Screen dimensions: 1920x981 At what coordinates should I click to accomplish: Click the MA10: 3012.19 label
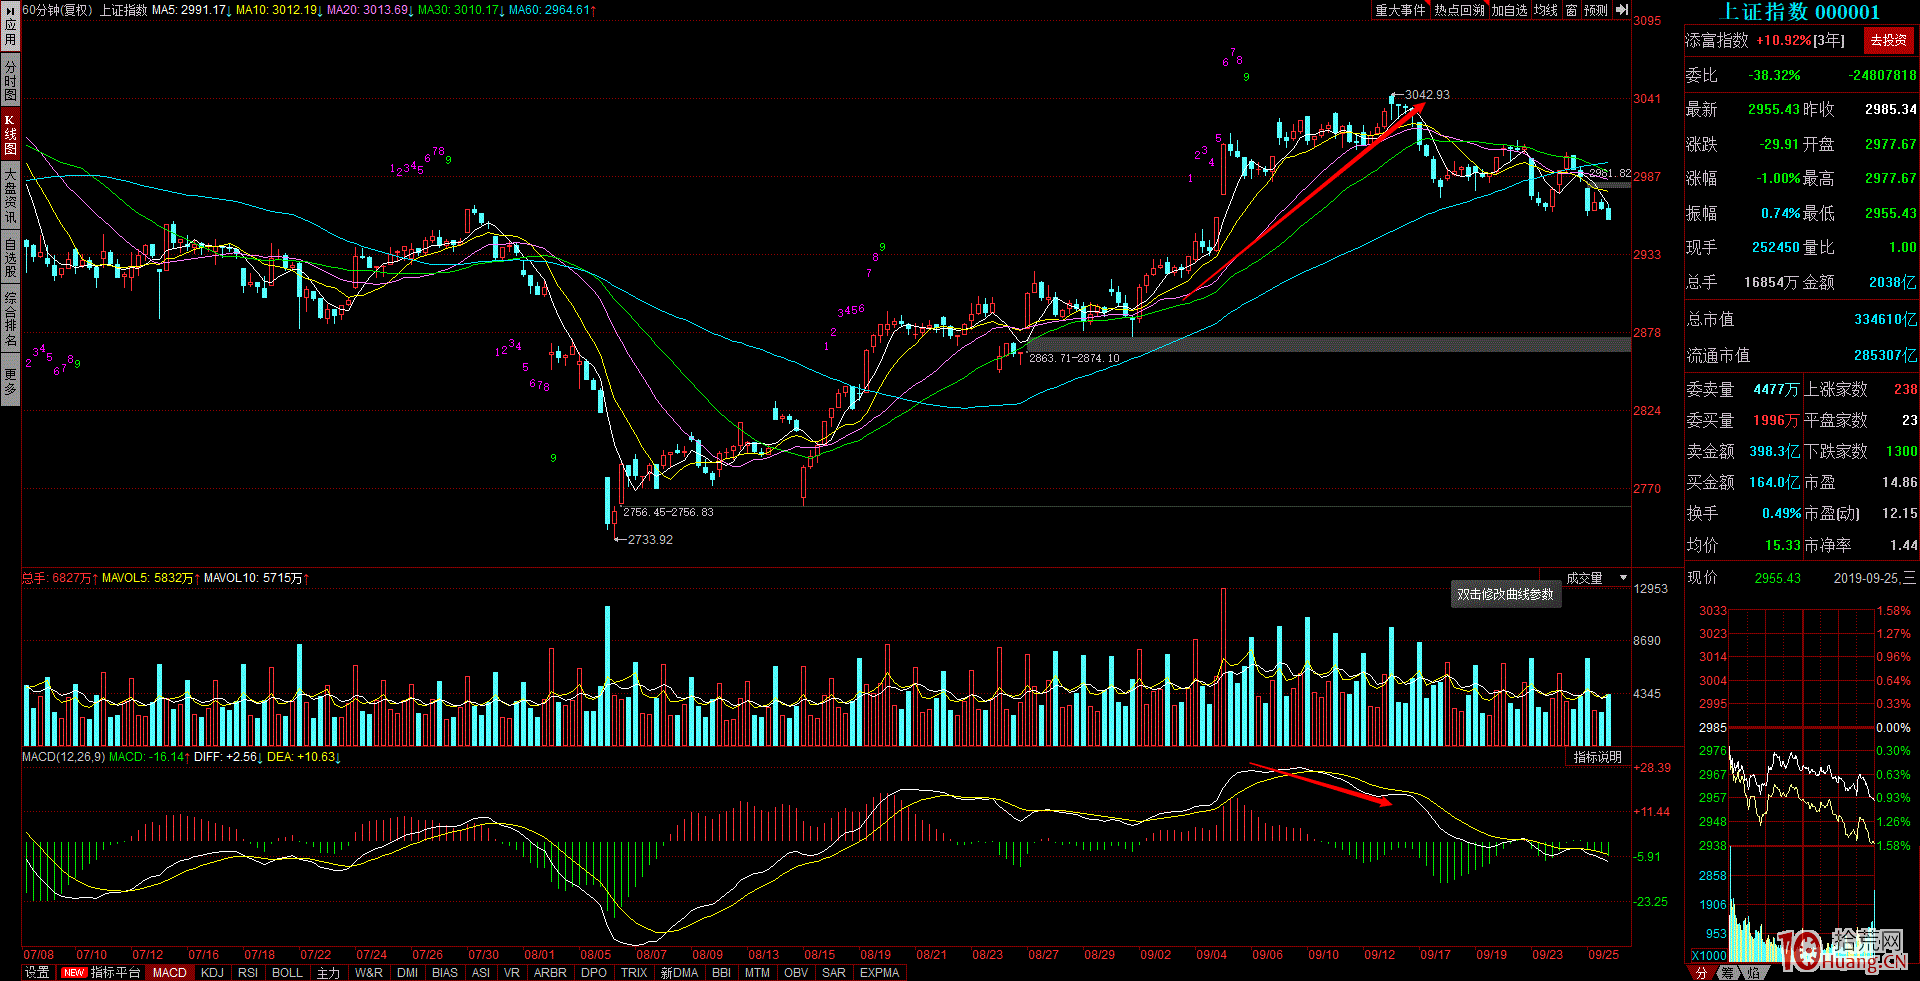(x=279, y=10)
